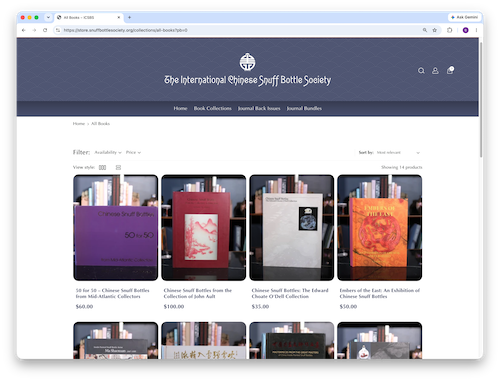Click the Ask Gemini button
The height and width of the screenshot is (381, 500).
(465, 17)
